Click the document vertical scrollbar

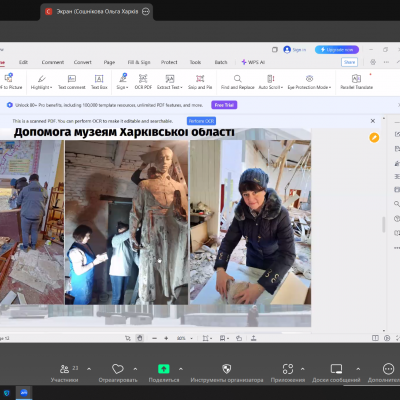[x=384, y=224]
